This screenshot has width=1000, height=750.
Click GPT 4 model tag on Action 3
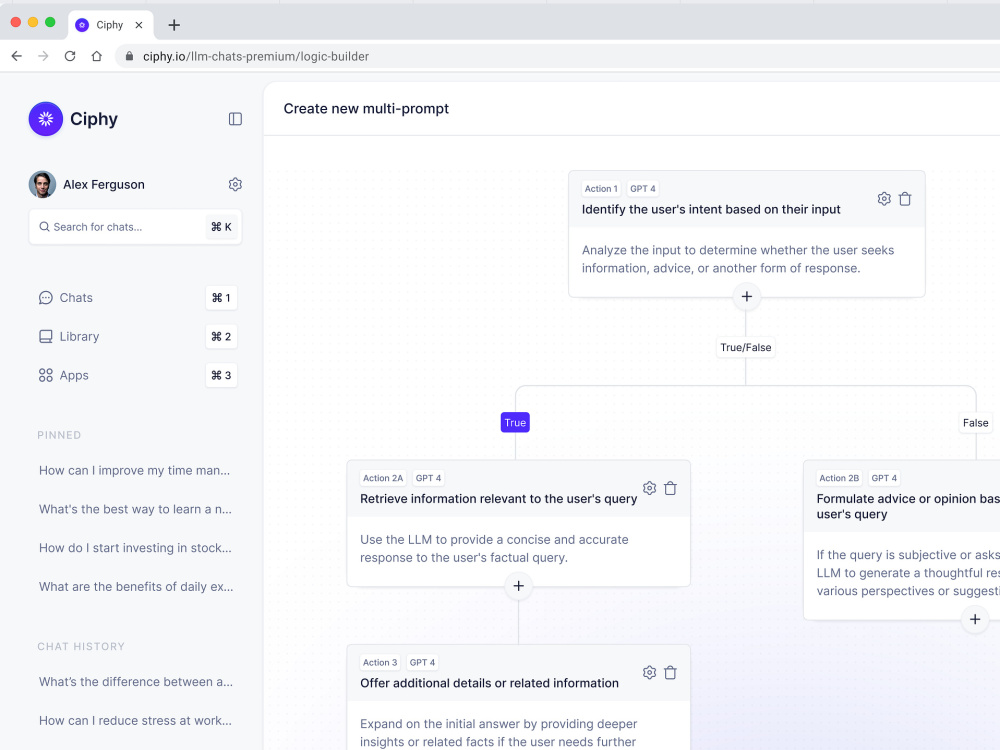point(422,663)
